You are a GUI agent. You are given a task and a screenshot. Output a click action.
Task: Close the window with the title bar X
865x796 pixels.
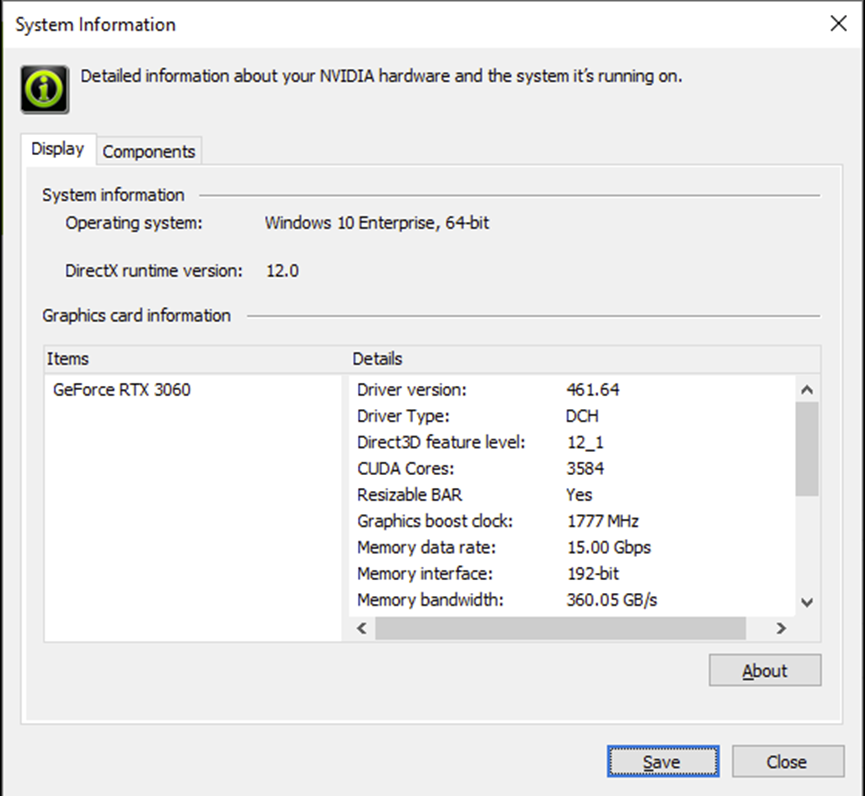point(838,24)
